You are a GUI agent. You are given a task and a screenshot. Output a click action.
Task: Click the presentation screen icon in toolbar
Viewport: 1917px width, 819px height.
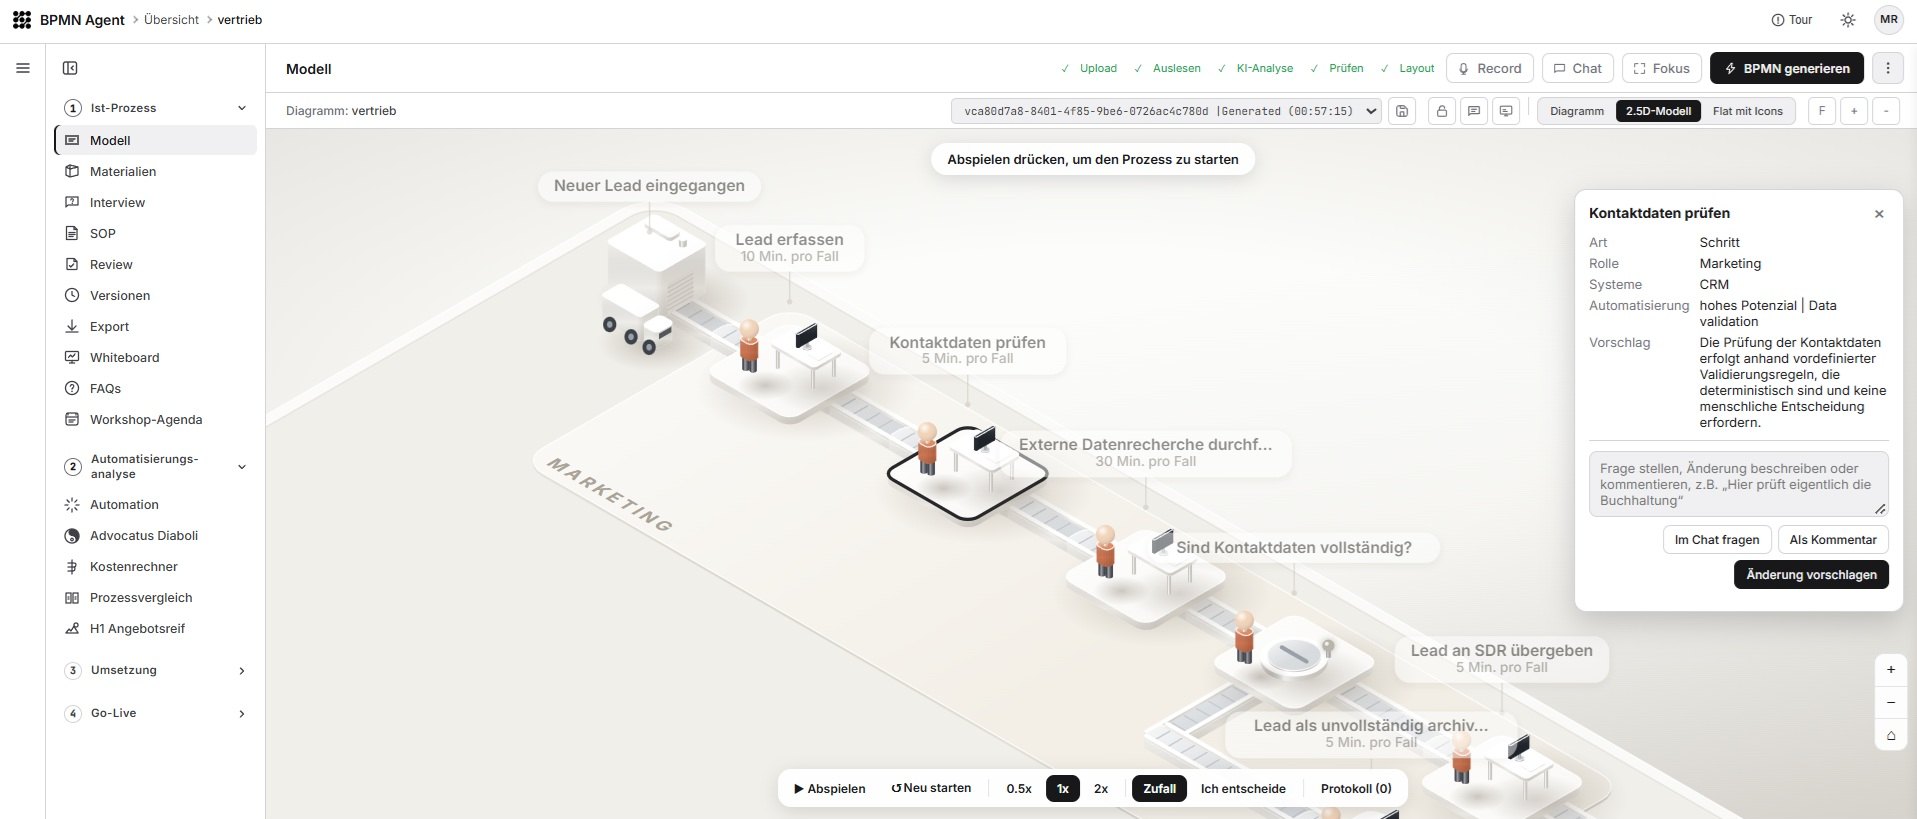[x=1506, y=111]
